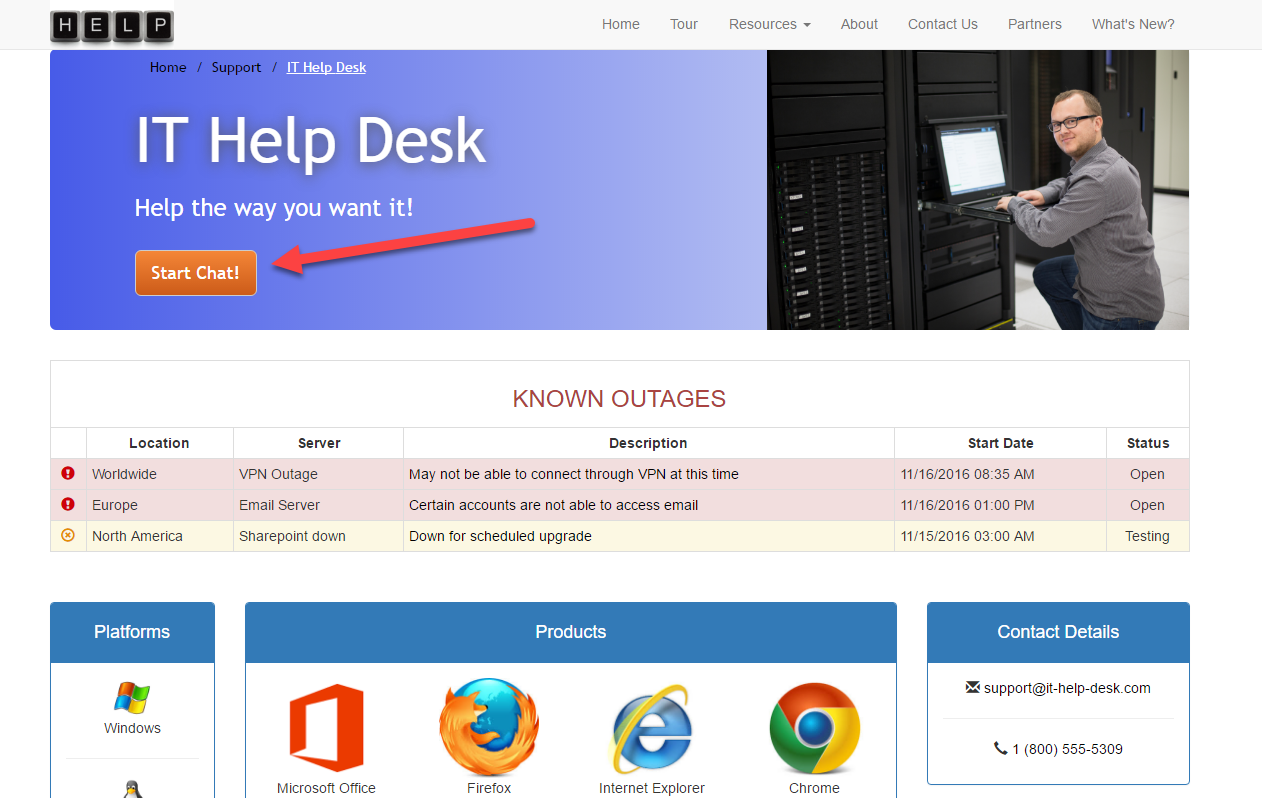The height and width of the screenshot is (798, 1262).
Task: Click the Server column header
Action: tap(319, 443)
